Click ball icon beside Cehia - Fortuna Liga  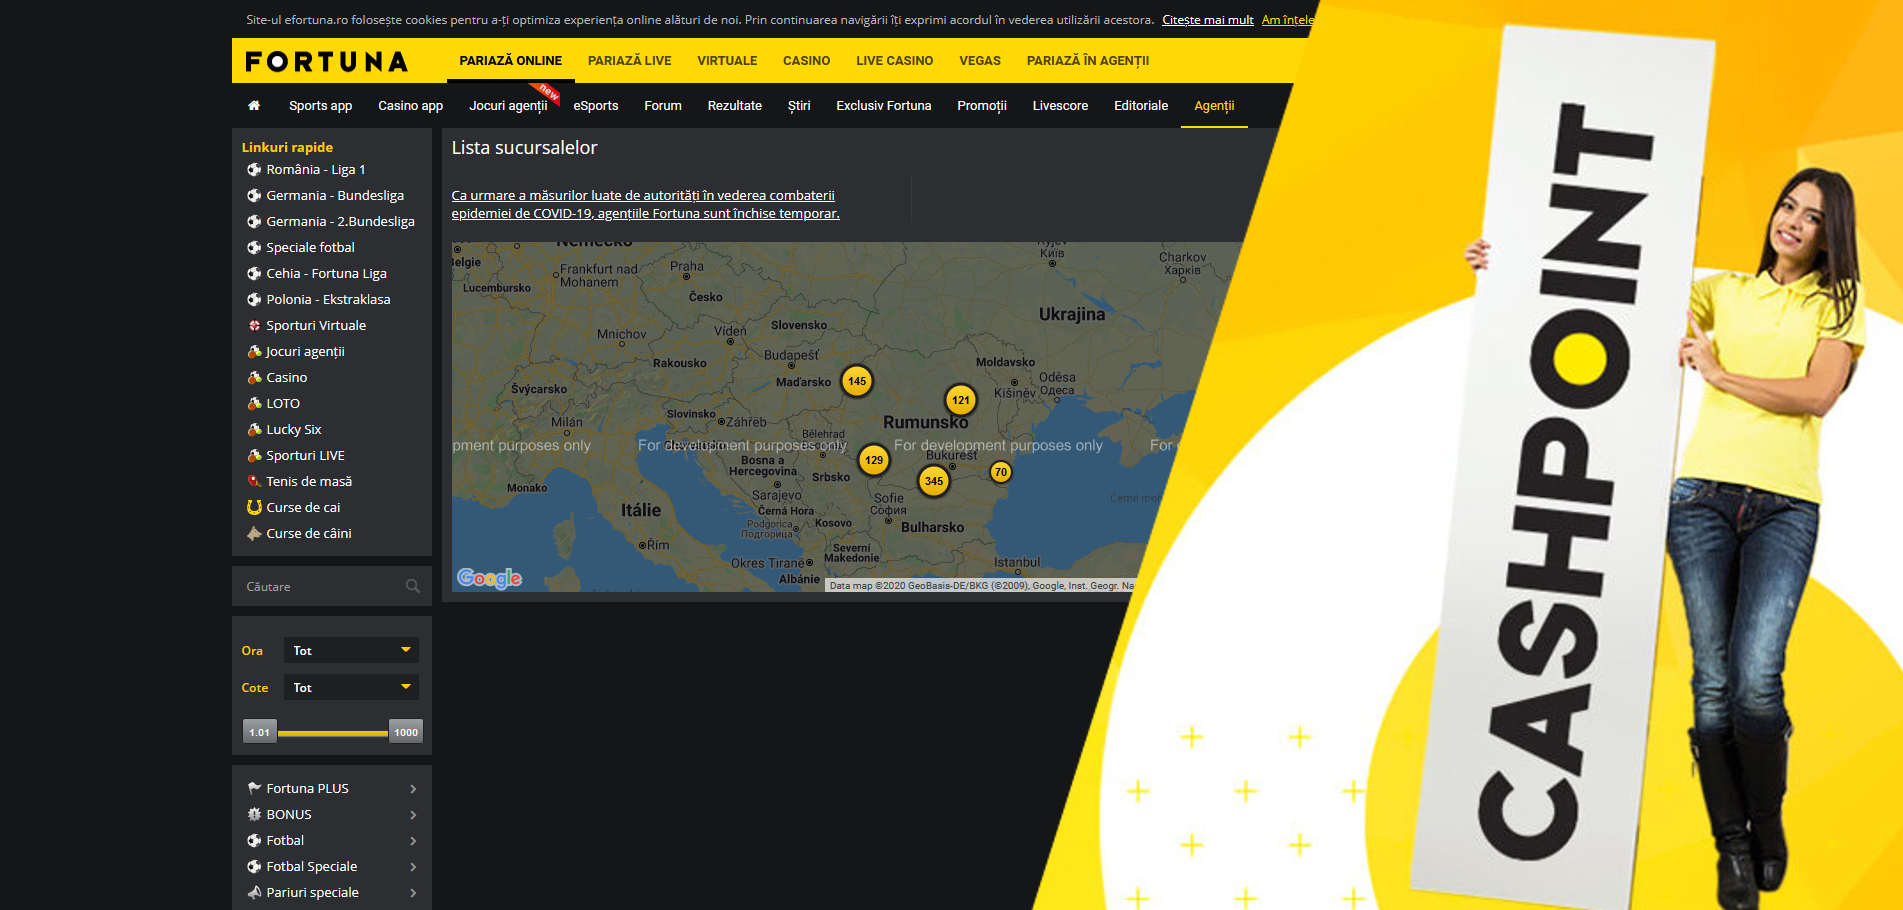(x=254, y=274)
